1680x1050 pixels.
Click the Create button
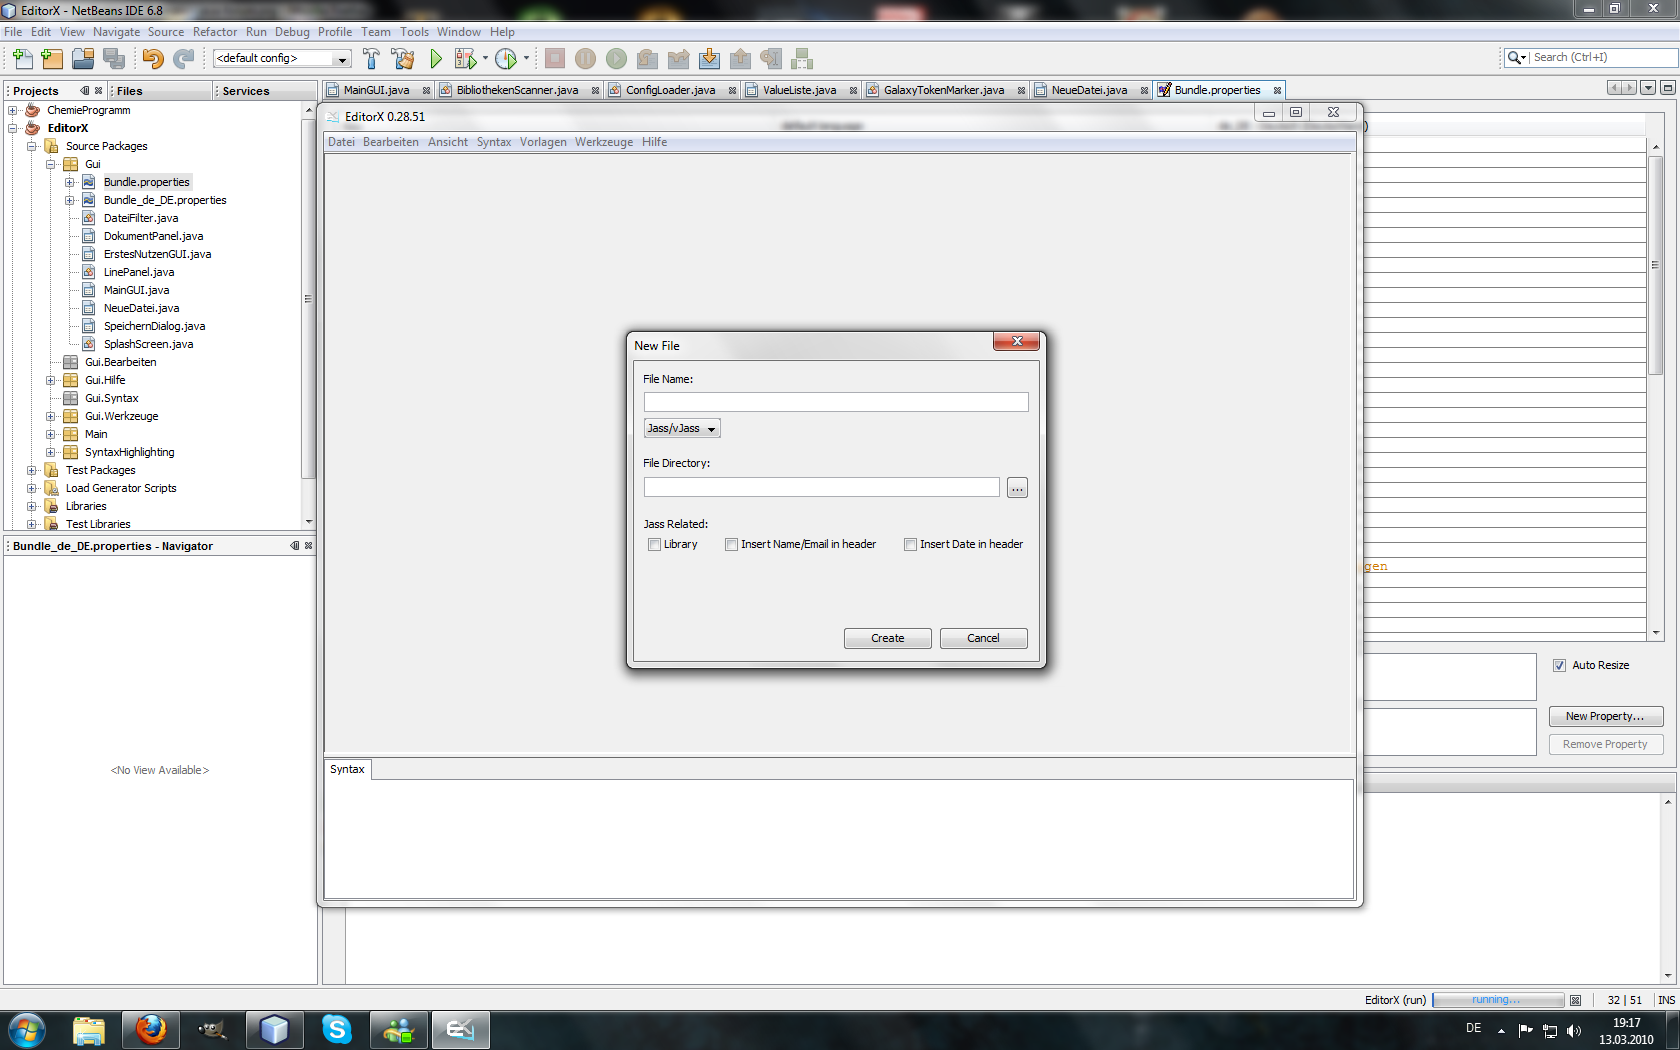888,639
